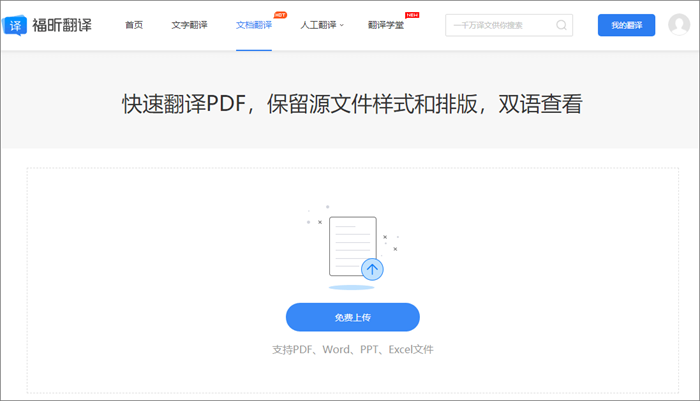This screenshot has width=700, height=401.
Task: Go to the 首页 home page
Action: coord(134,25)
